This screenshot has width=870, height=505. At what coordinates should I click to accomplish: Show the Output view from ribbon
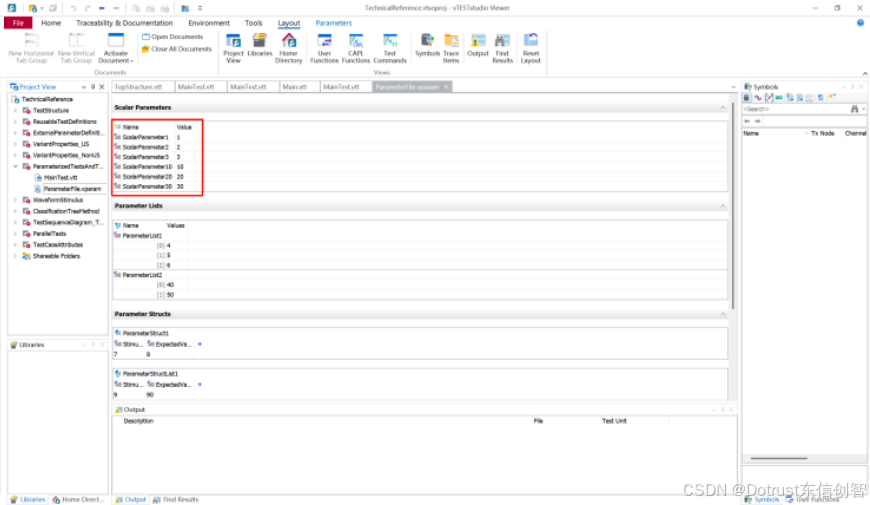(x=478, y=46)
